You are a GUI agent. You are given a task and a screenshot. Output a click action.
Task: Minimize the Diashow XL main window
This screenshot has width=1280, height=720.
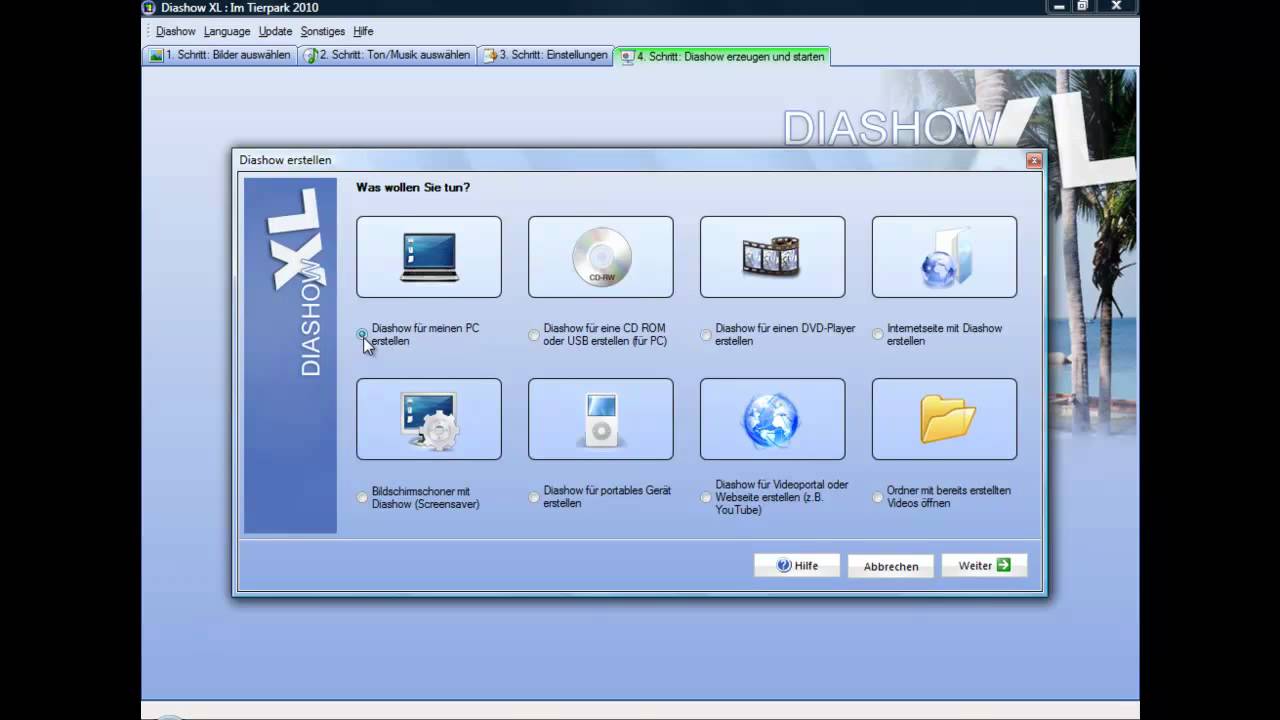click(1060, 6)
